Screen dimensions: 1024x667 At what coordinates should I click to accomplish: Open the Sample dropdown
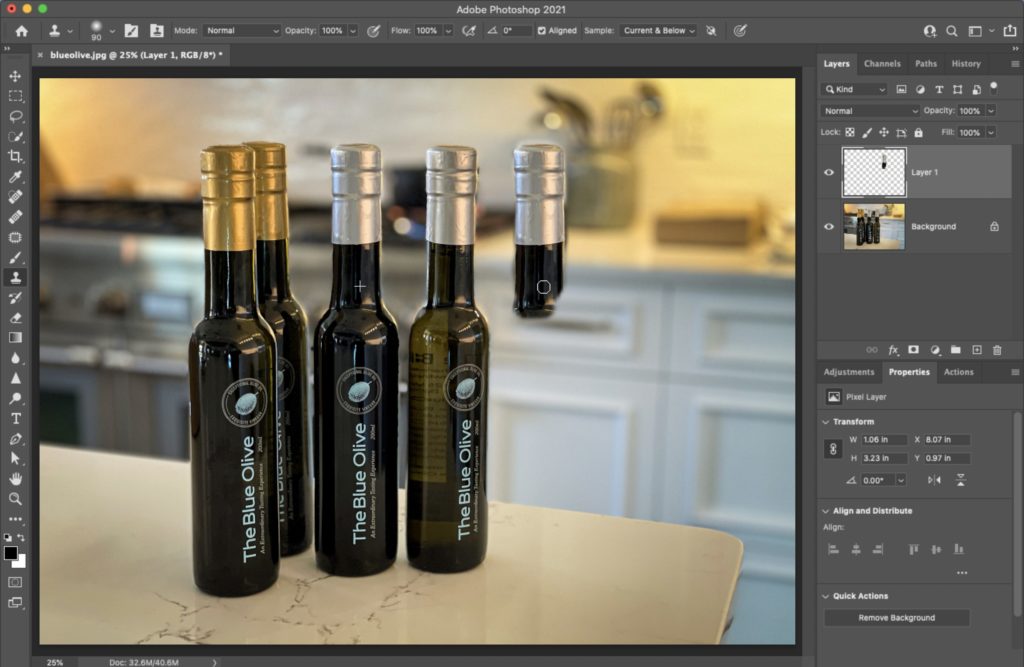(x=659, y=31)
